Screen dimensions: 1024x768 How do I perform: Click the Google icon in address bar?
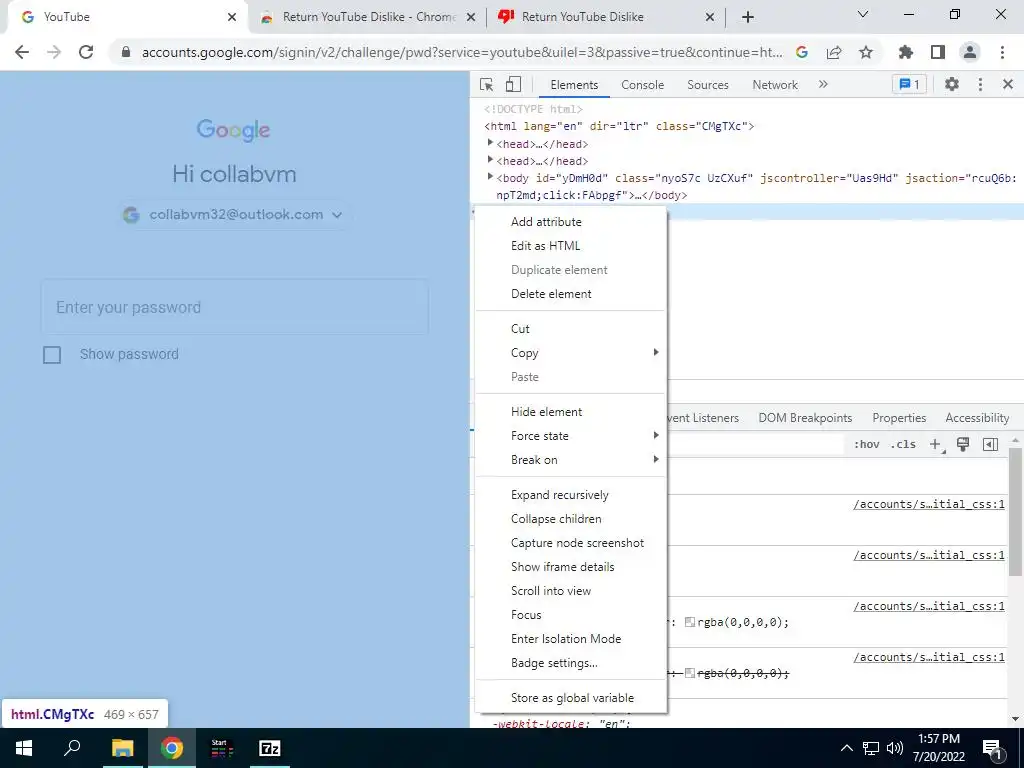(802, 52)
